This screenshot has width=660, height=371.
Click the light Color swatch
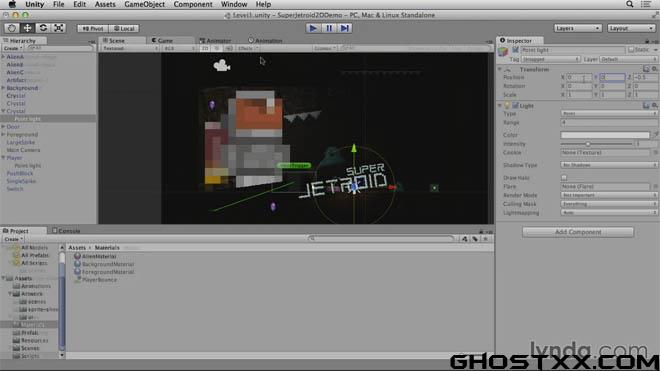click(x=605, y=135)
